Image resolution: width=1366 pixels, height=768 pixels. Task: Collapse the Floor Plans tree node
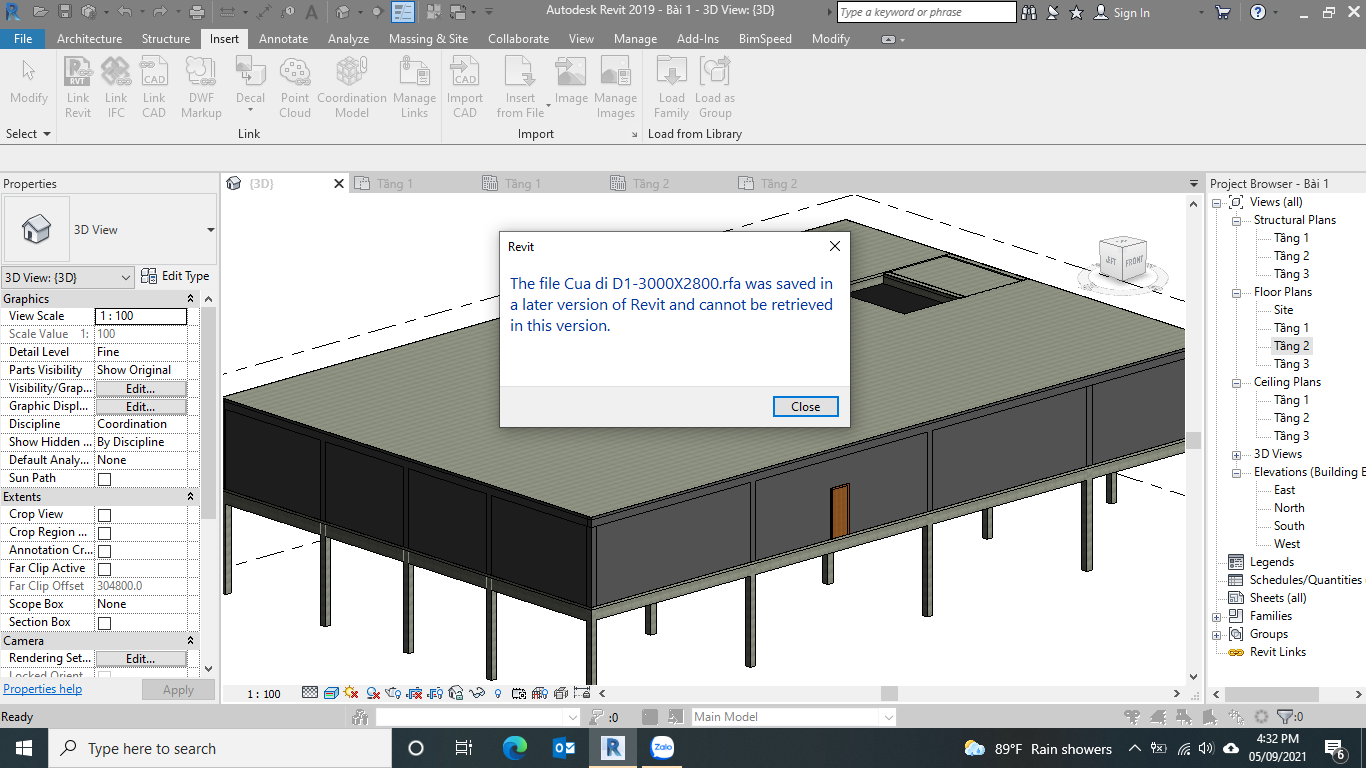[1236, 292]
